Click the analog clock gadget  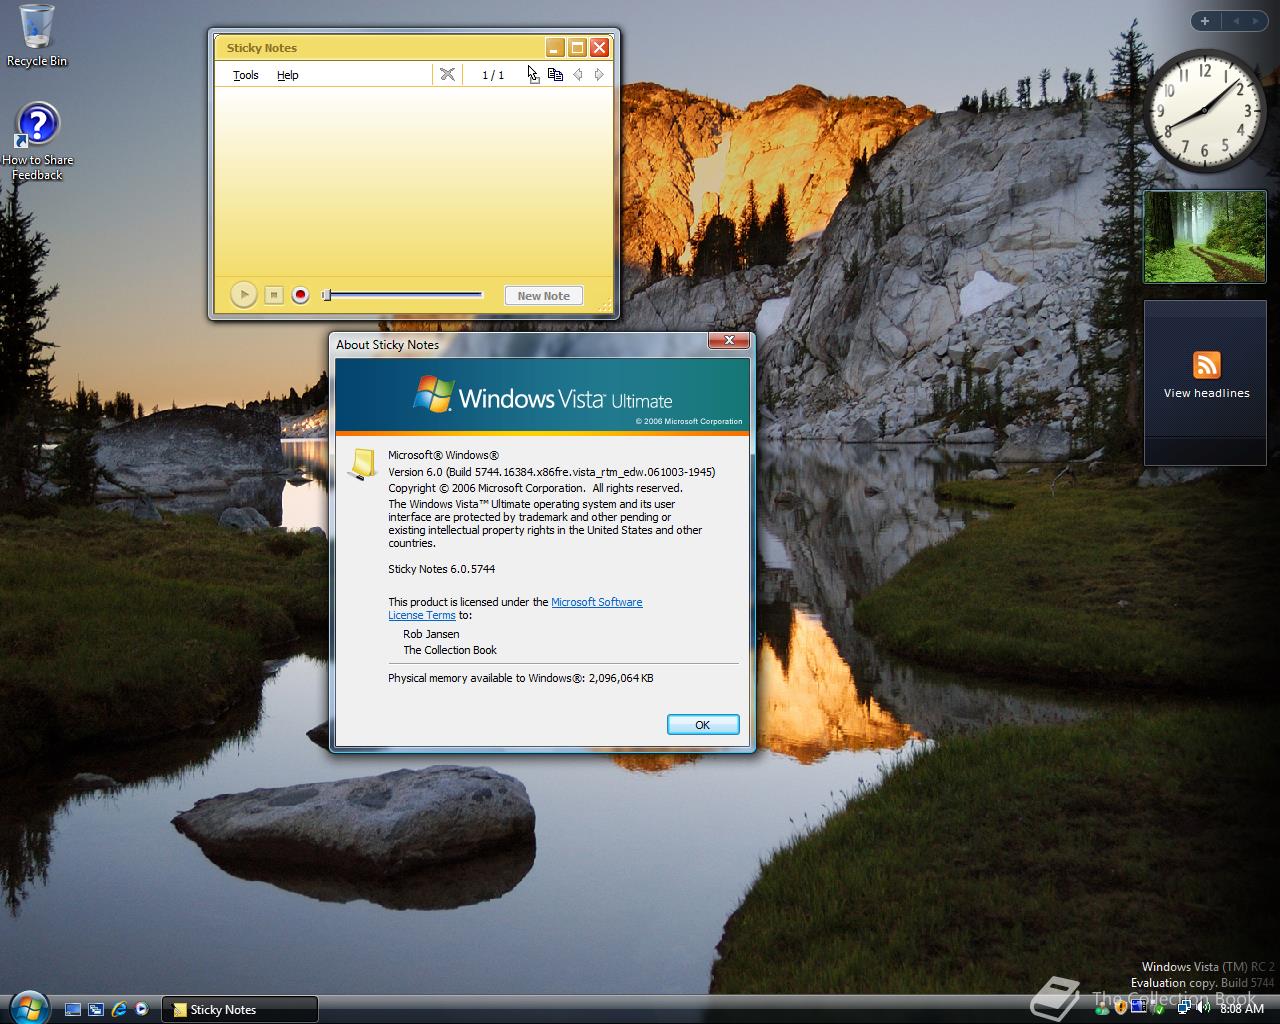click(x=1204, y=110)
